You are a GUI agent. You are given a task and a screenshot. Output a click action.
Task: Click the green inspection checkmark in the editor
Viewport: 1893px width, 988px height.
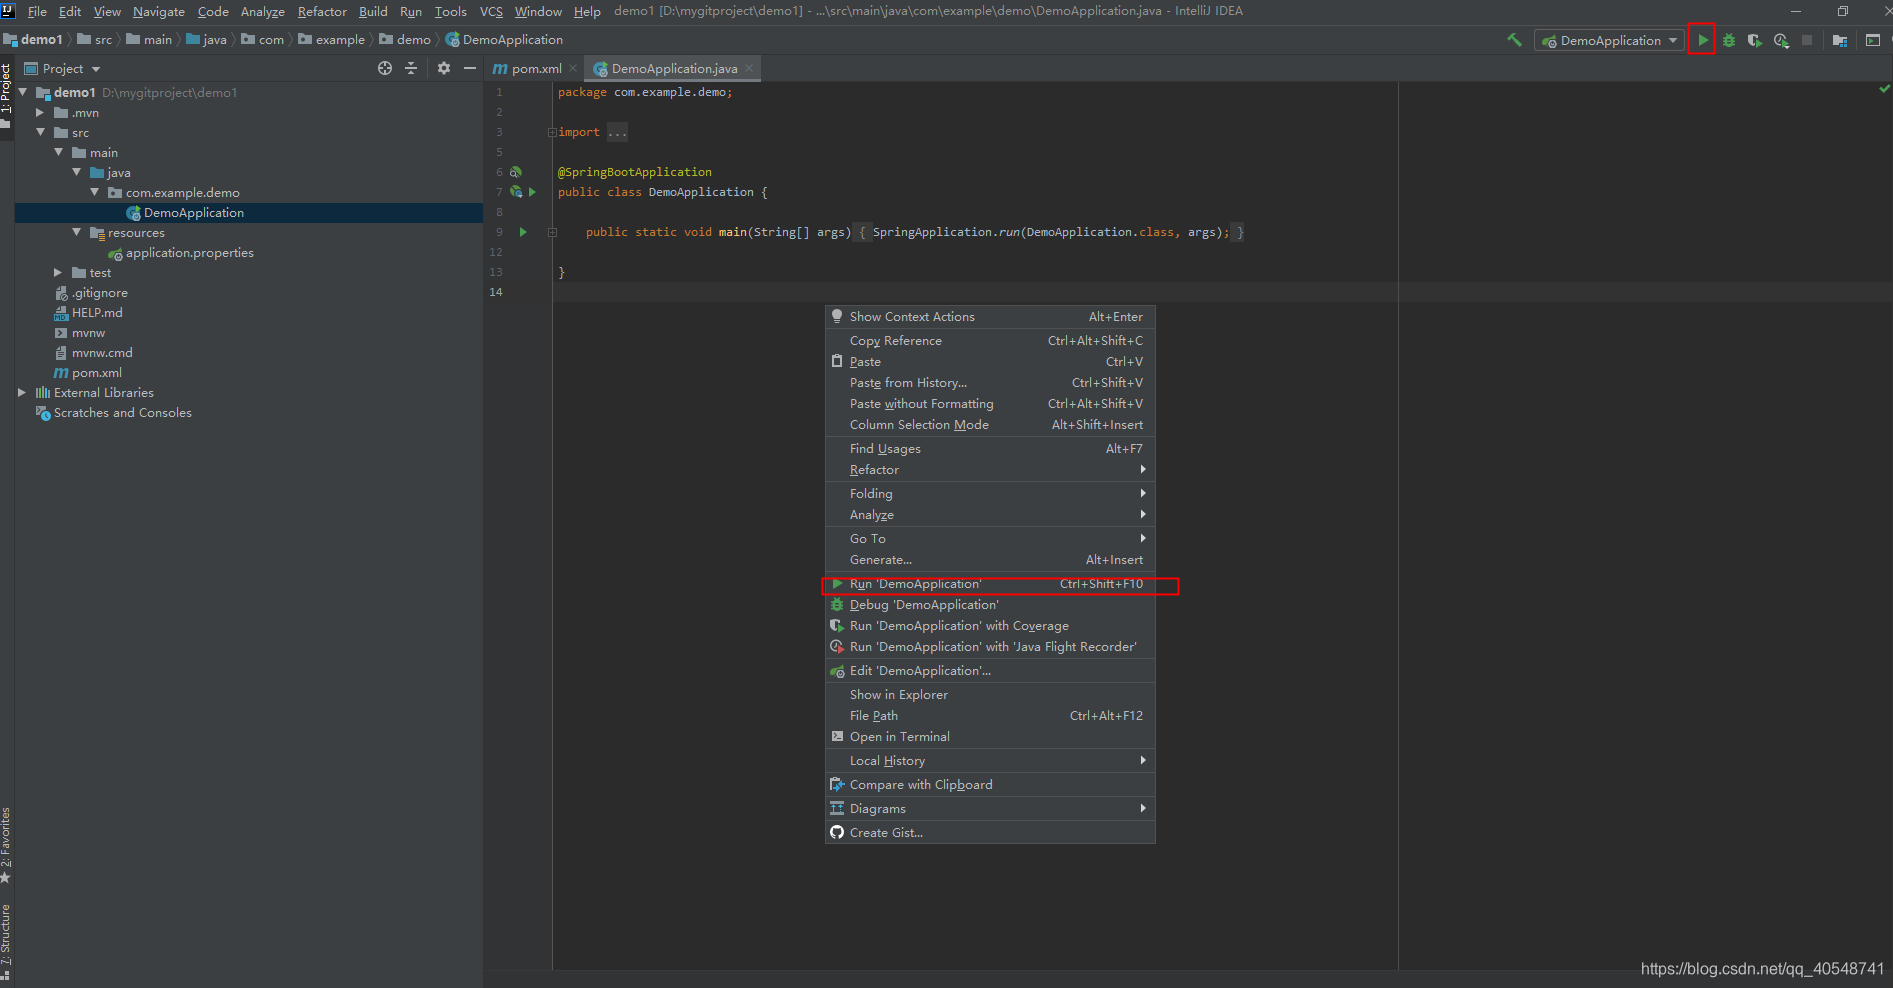coord(1884,89)
